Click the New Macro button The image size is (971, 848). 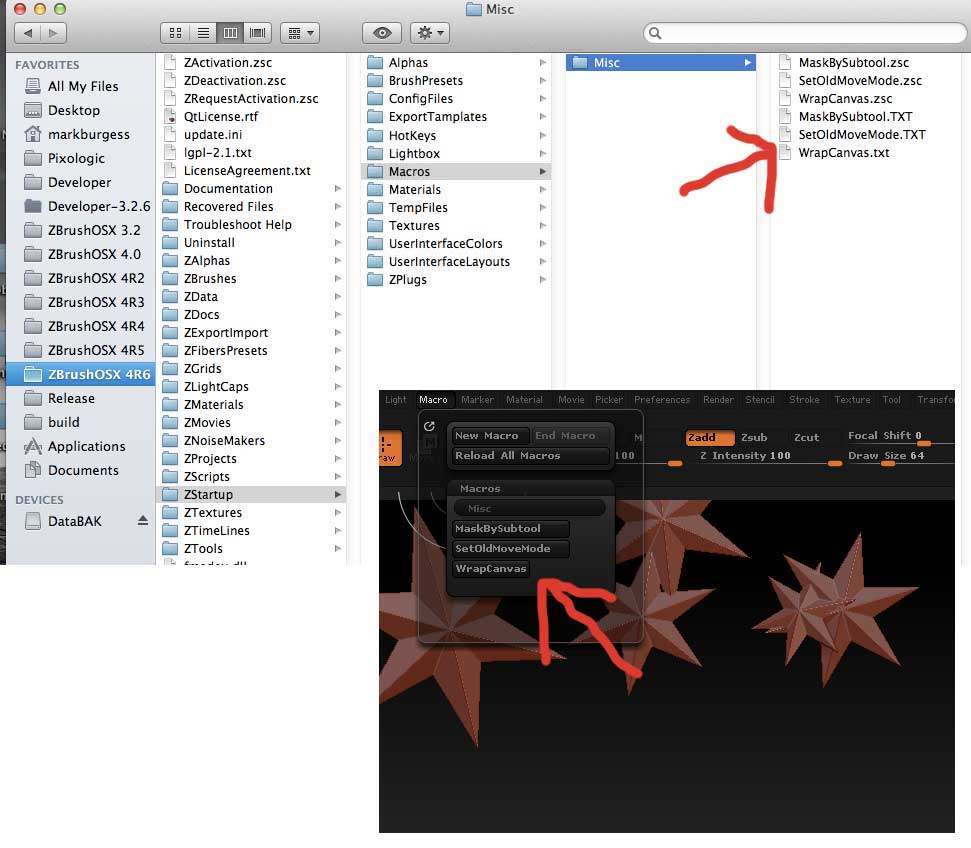489,435
